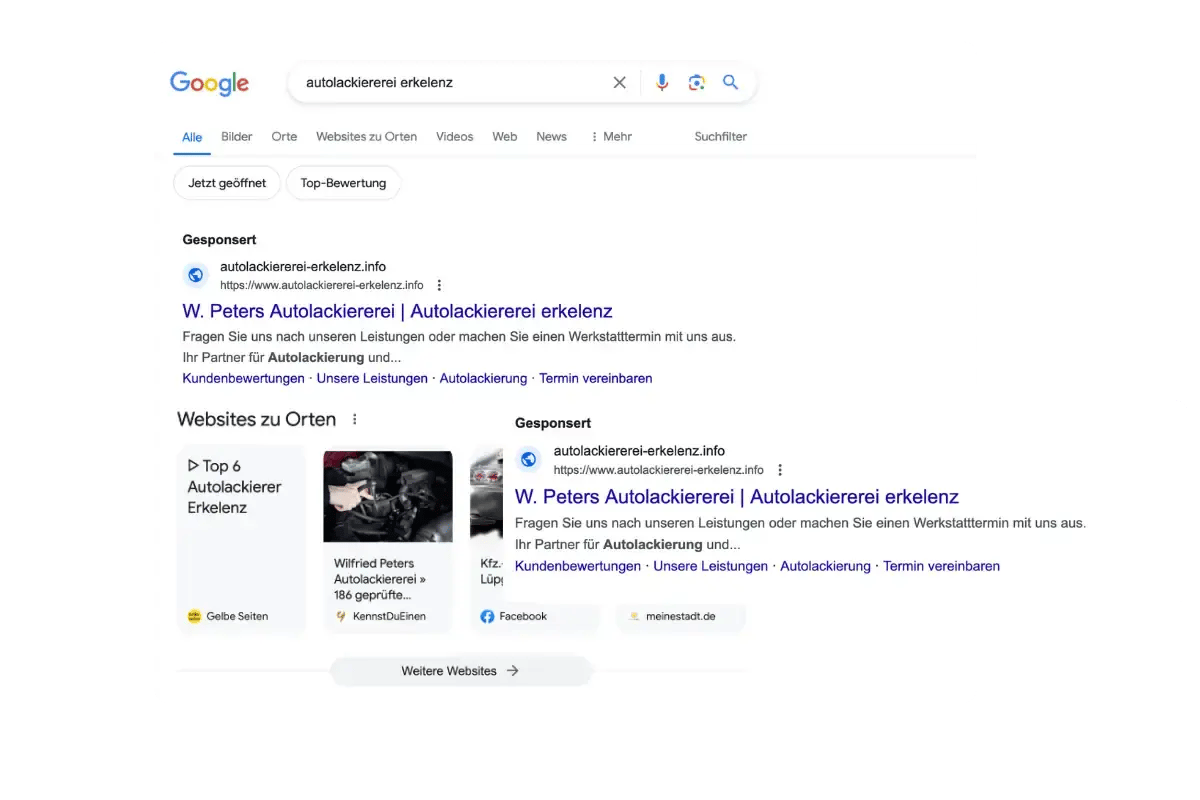Open three-dot menu in the enlarged overlay ad
1200x800 pixels.
tap(780, 470)
